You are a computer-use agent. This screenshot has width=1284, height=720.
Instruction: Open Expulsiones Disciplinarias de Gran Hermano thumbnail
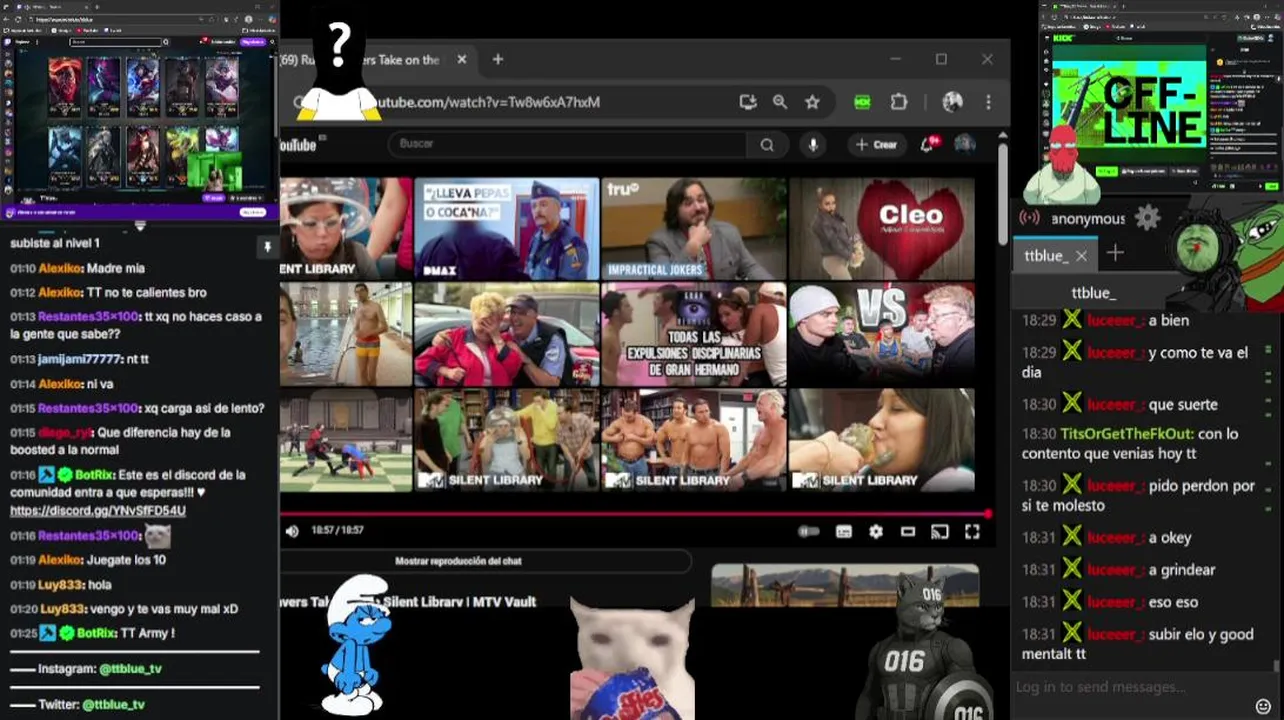click(693, 334)
